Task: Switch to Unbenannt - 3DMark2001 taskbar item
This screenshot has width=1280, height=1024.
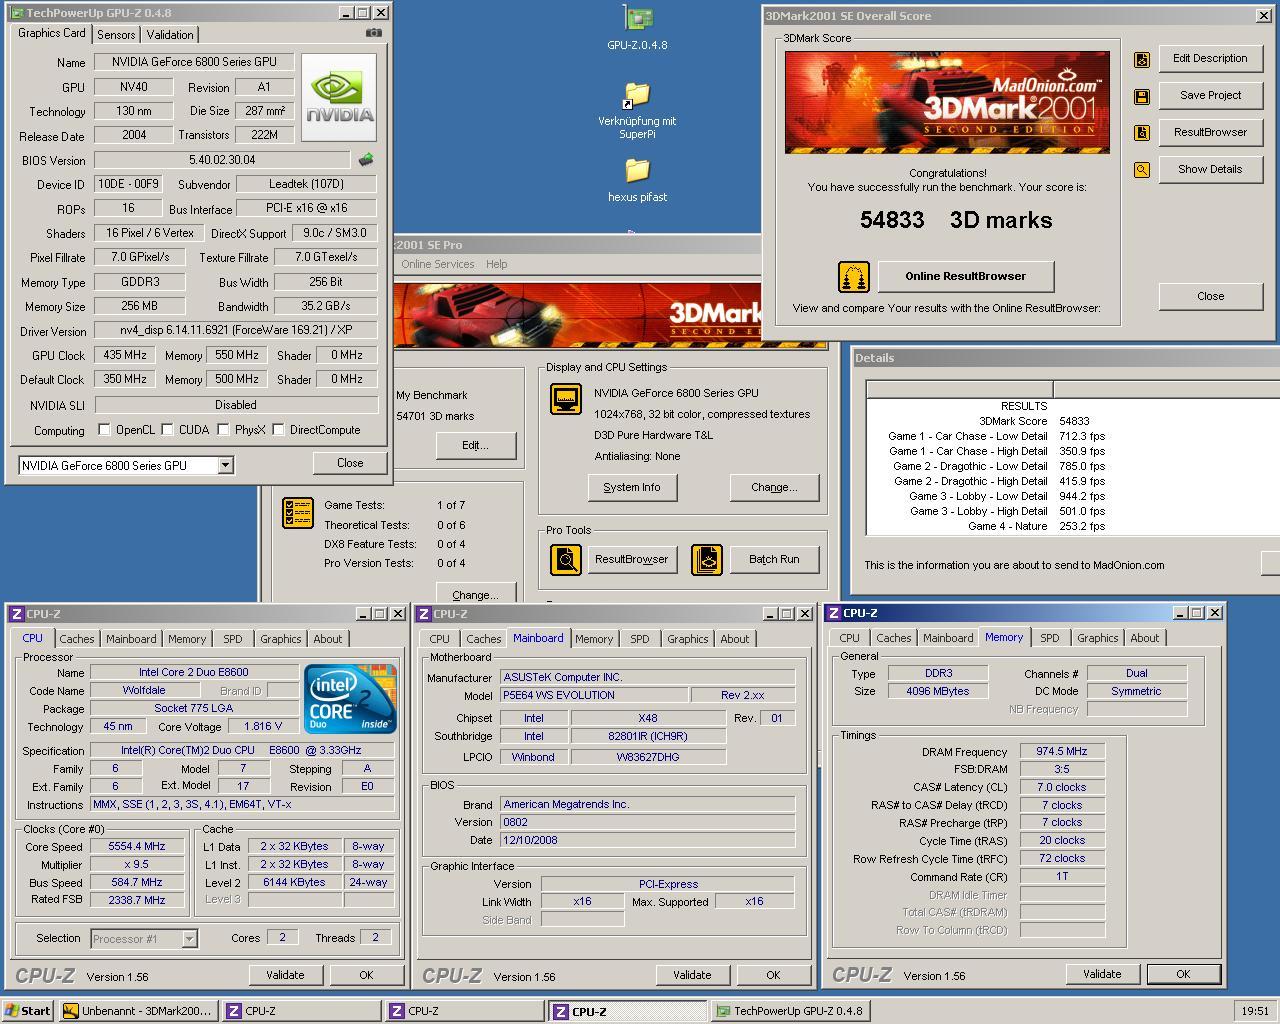Action: (x=138, y=1011)
